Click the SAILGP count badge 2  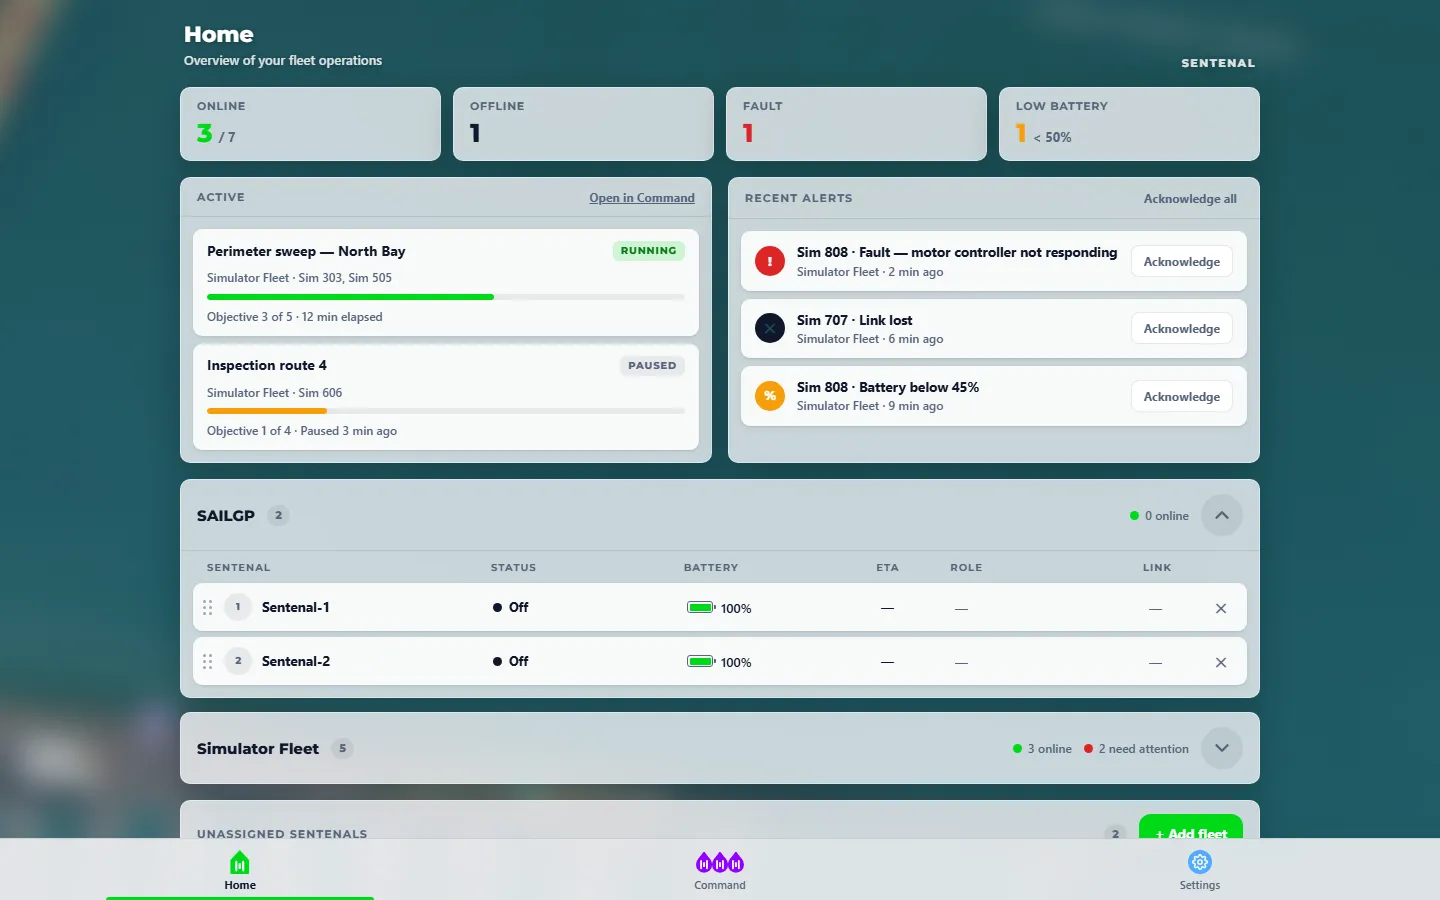[279, 516]
